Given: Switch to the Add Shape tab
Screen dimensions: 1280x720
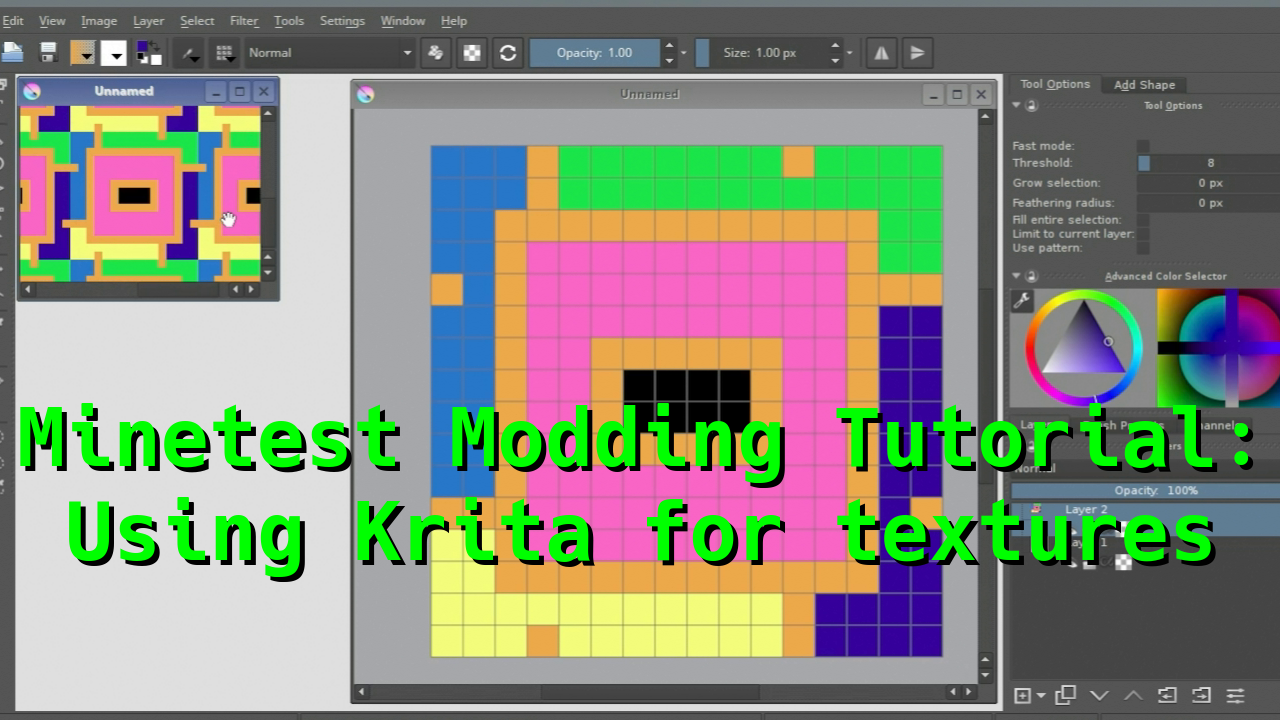Looking at the screenshot, I should pos(1144,85).
